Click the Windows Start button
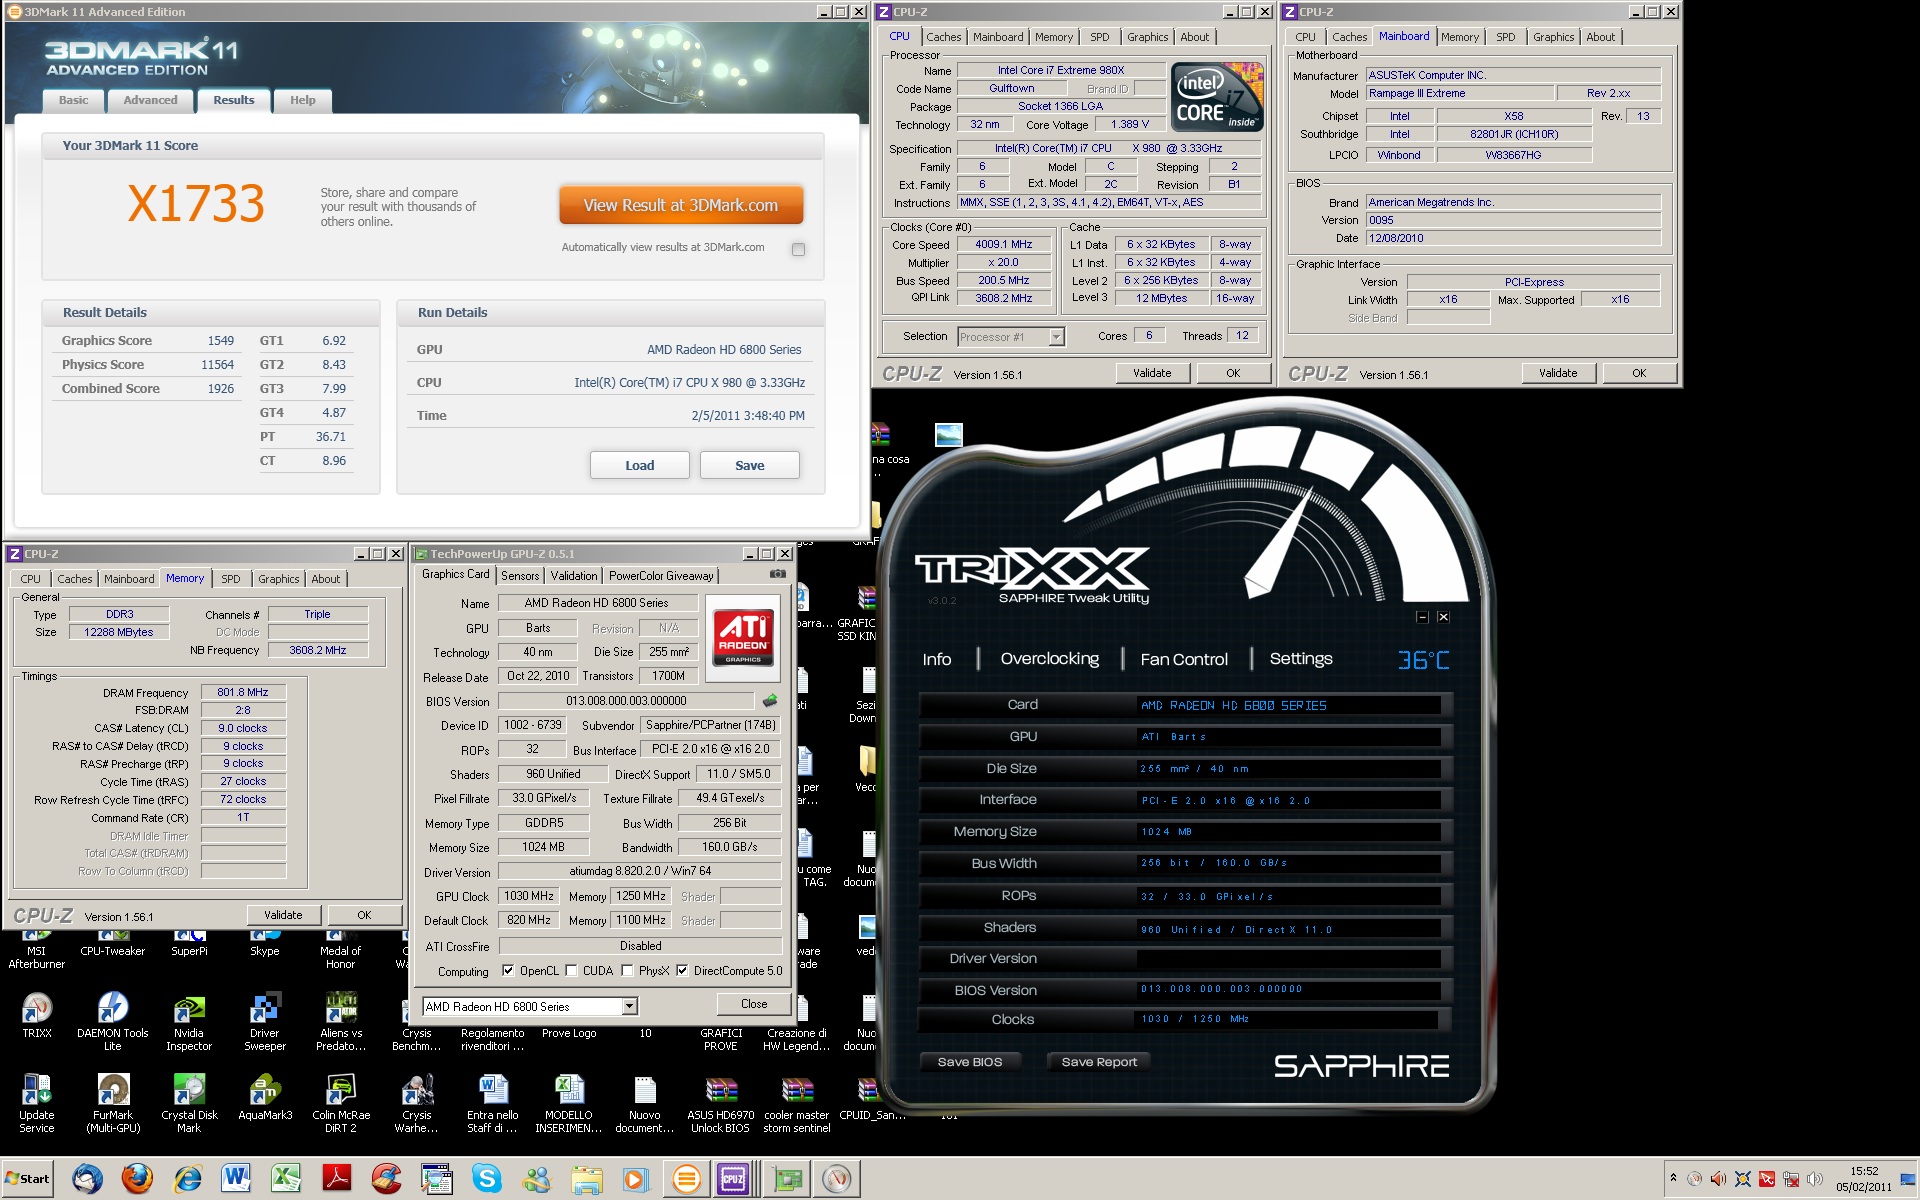1920x1200 pixels. point(28,1179)
